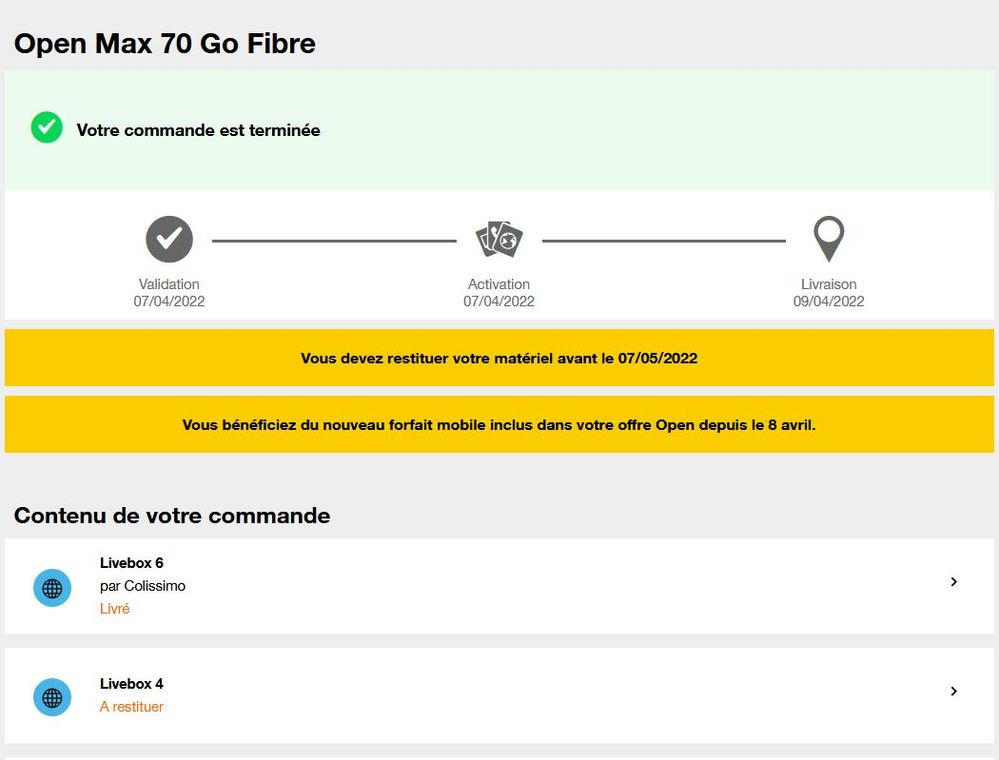Expand Livebox 4 details with chevron
This screenshot has width=999, height=760.
[x=954, y=691]
